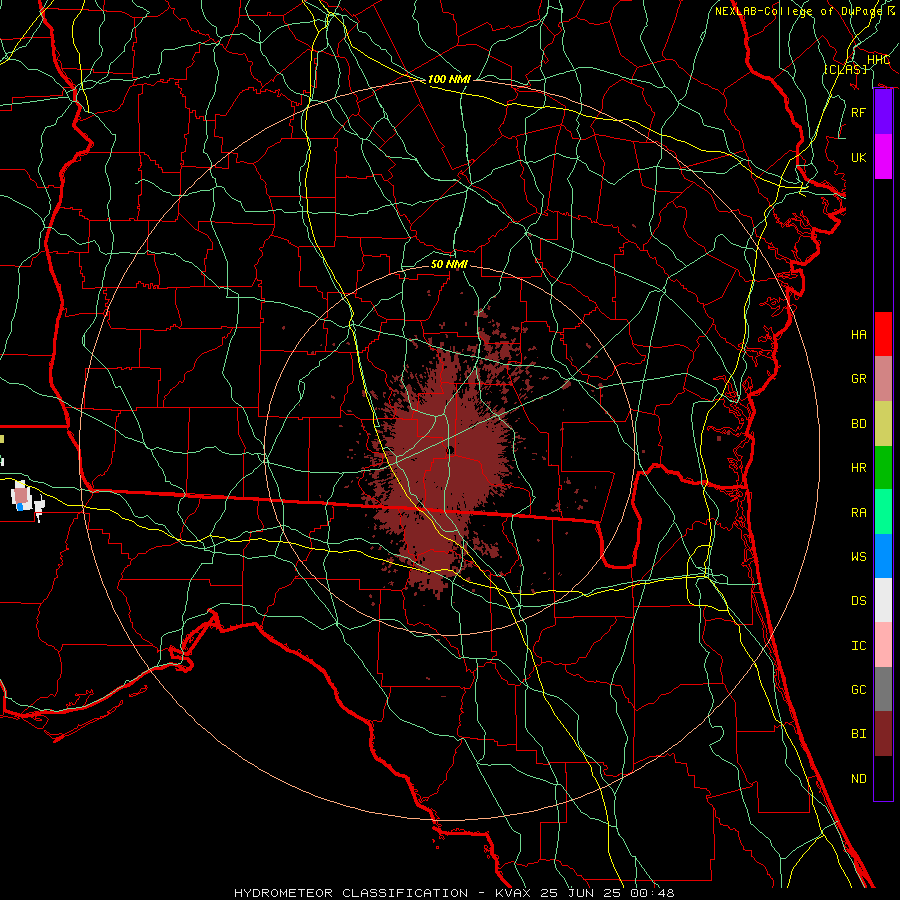Click the 'RF' legend label text

coord(859,112)
